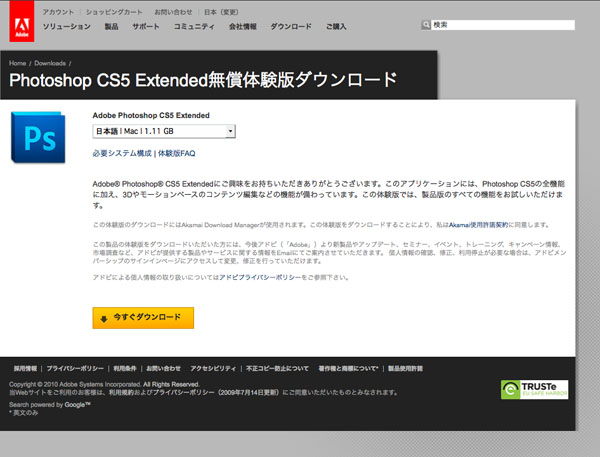Click the アカウント link
The height and width of the screenshot is (457, 600).
pos(58,12)
